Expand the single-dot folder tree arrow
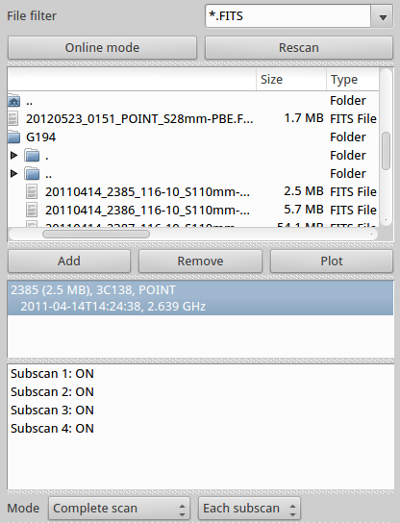Screen dimensions: 400x523 (14, 155)
